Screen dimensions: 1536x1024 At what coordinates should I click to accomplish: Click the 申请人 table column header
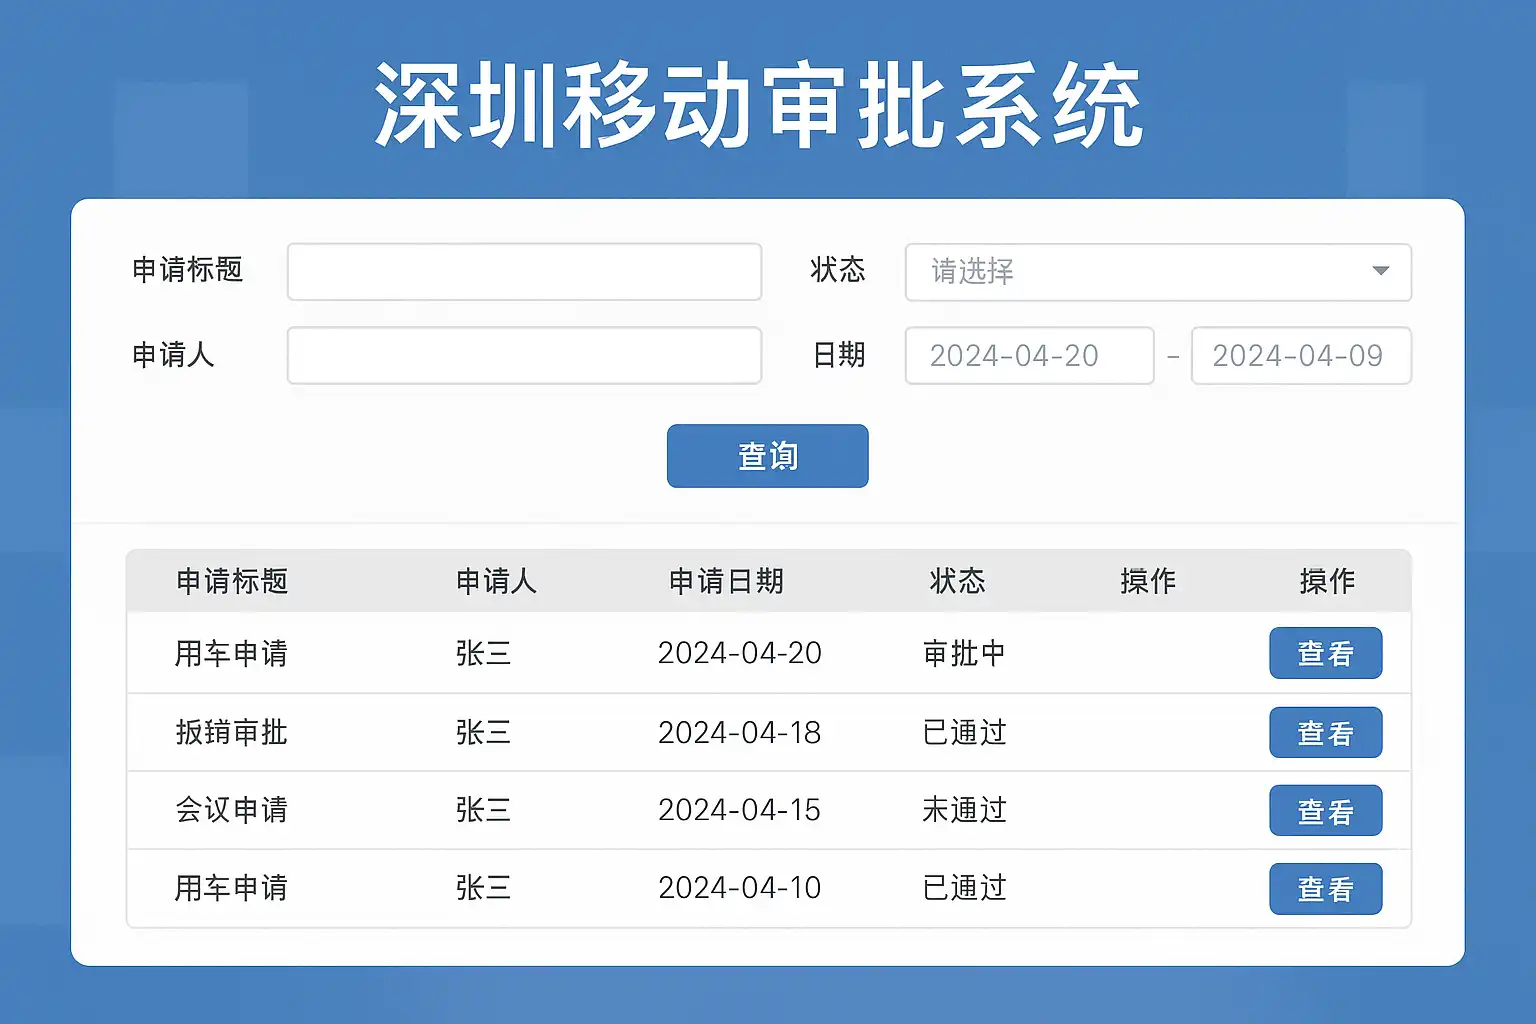[x=496, y=581]
